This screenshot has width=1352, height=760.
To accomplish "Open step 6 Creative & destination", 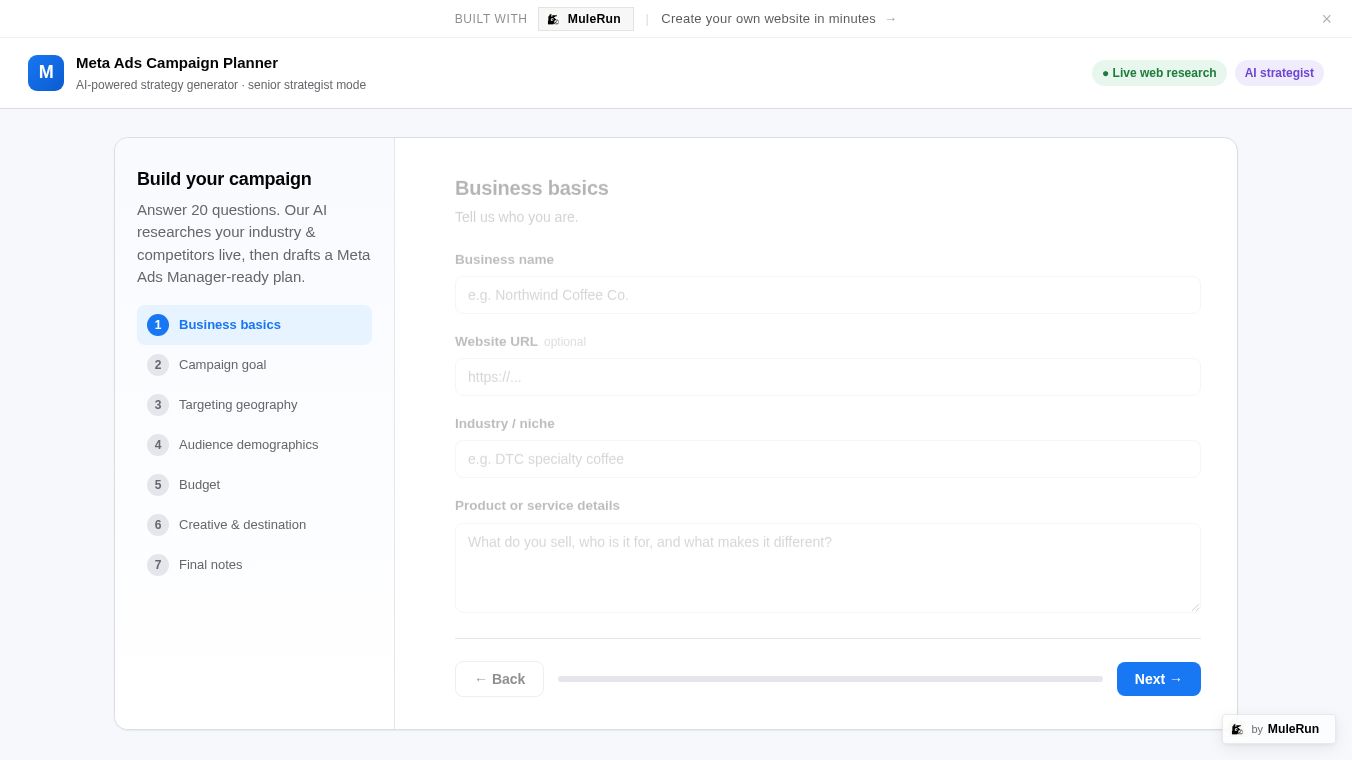I will coord(254,525).
